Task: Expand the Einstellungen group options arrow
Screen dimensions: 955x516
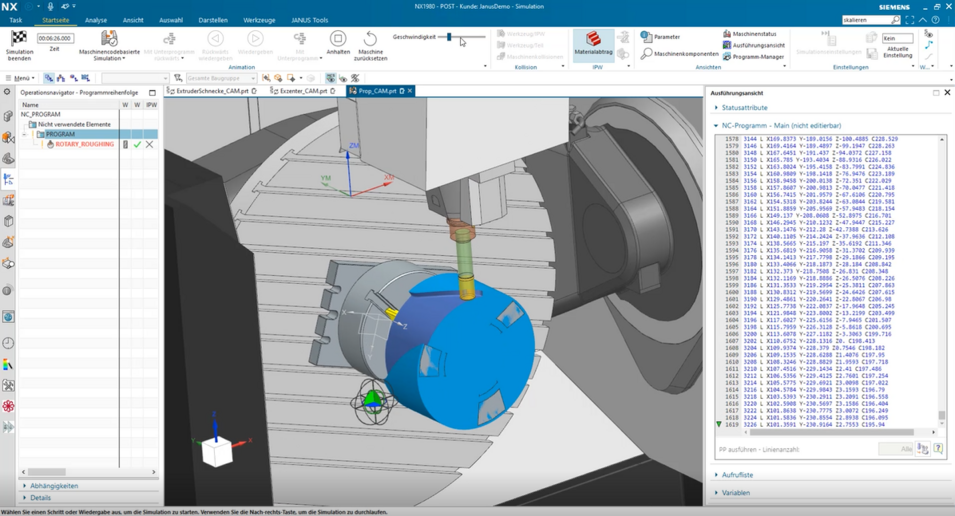Action: tap(912, 66)
